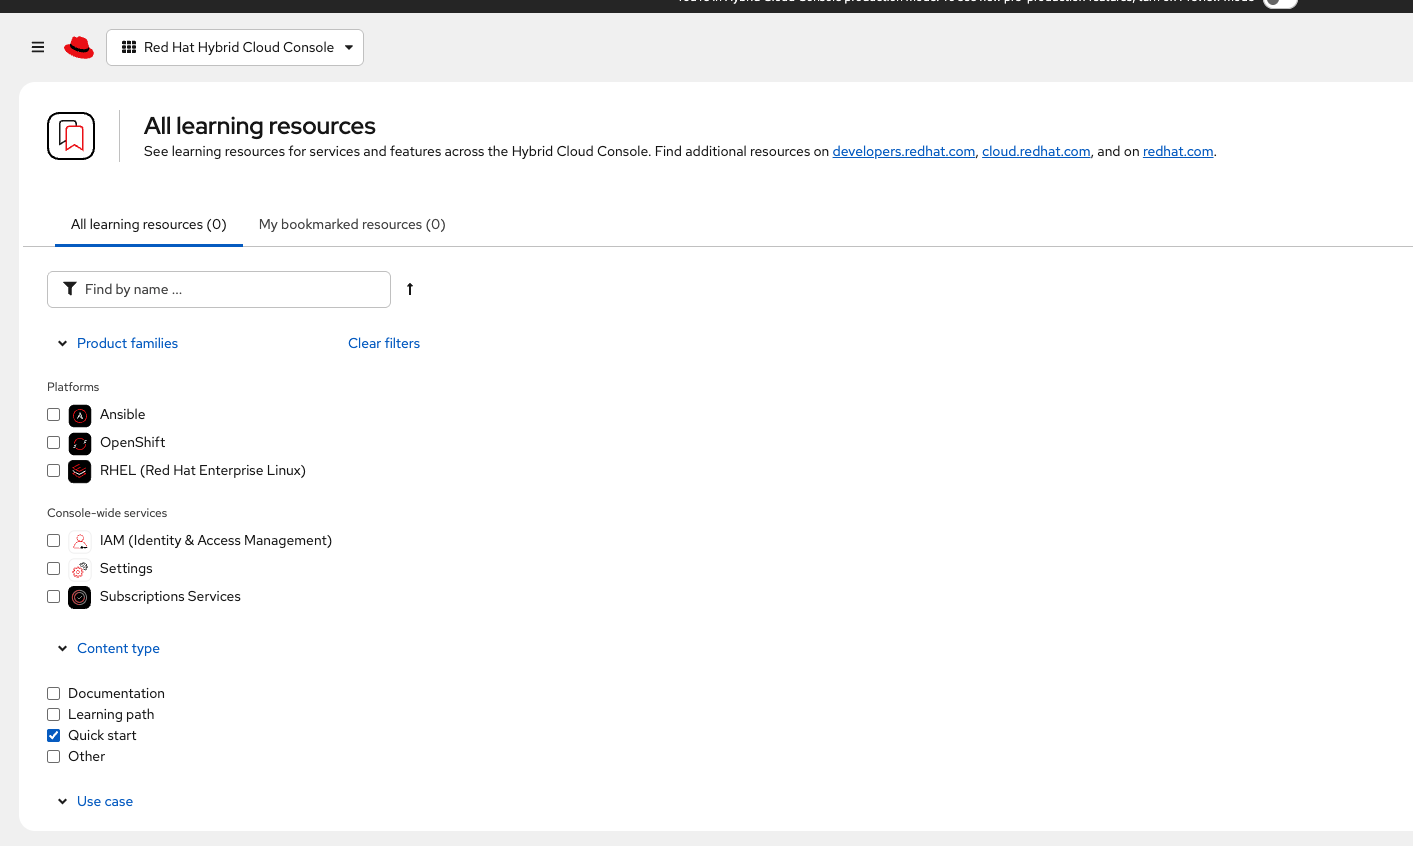
Task: Open the Red Hat Hybrid Cloud Console dropdown
Action: point(235,47)
